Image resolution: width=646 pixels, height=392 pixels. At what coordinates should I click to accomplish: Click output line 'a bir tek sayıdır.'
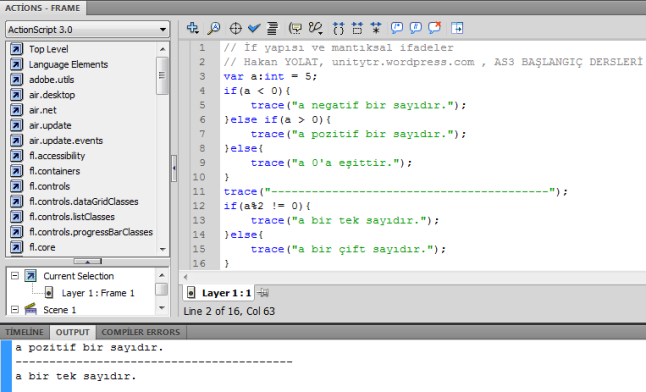[76, 376]
